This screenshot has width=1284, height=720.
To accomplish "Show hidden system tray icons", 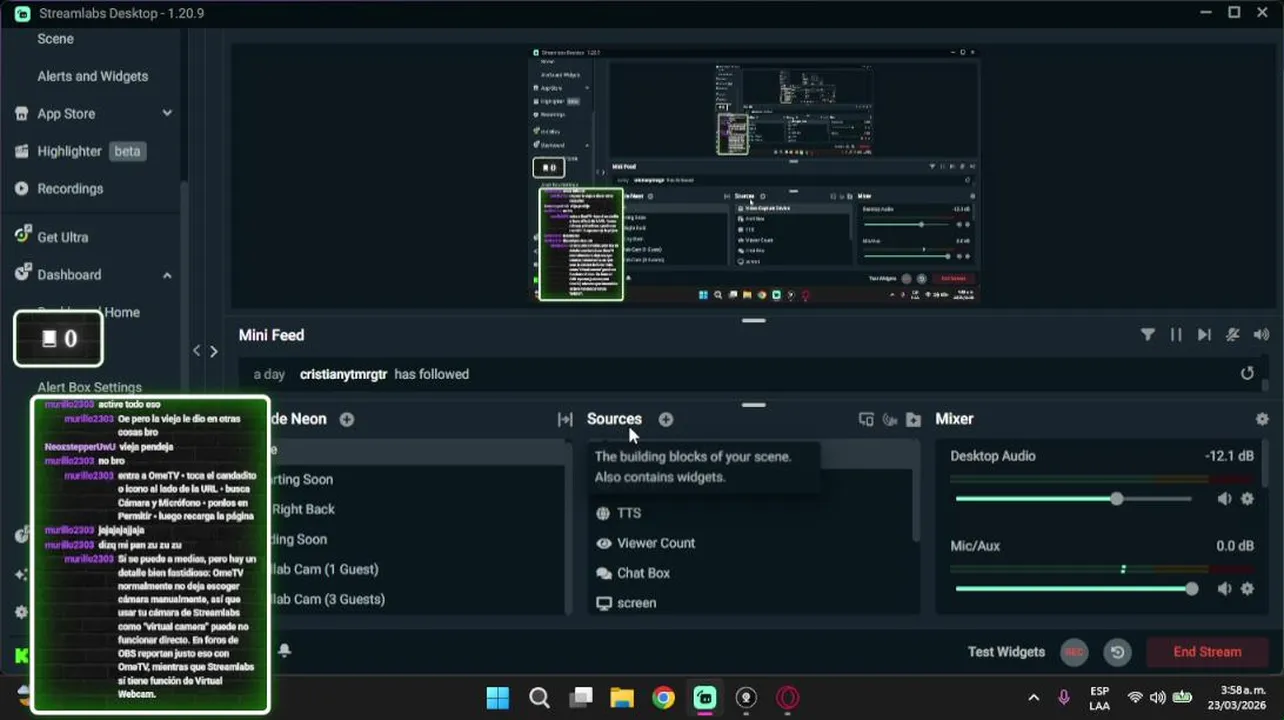I will 1034,698.
